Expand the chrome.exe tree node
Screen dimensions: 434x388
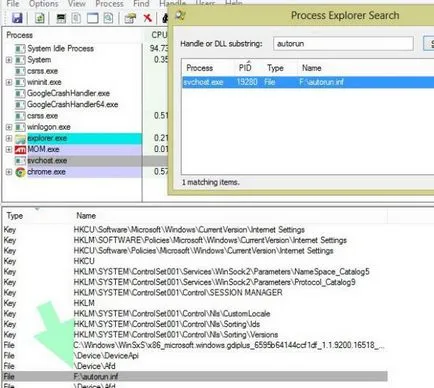[x=9, y=172]
